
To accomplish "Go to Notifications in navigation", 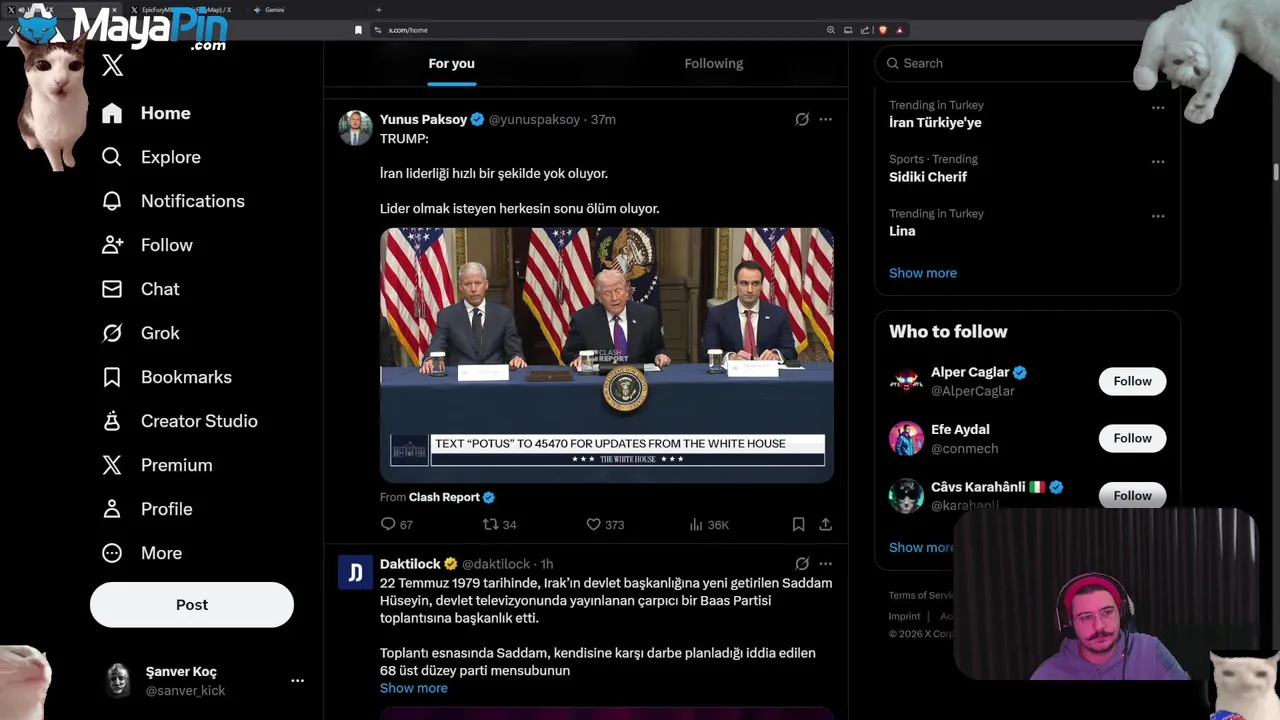I will click(x=193, y=201).
